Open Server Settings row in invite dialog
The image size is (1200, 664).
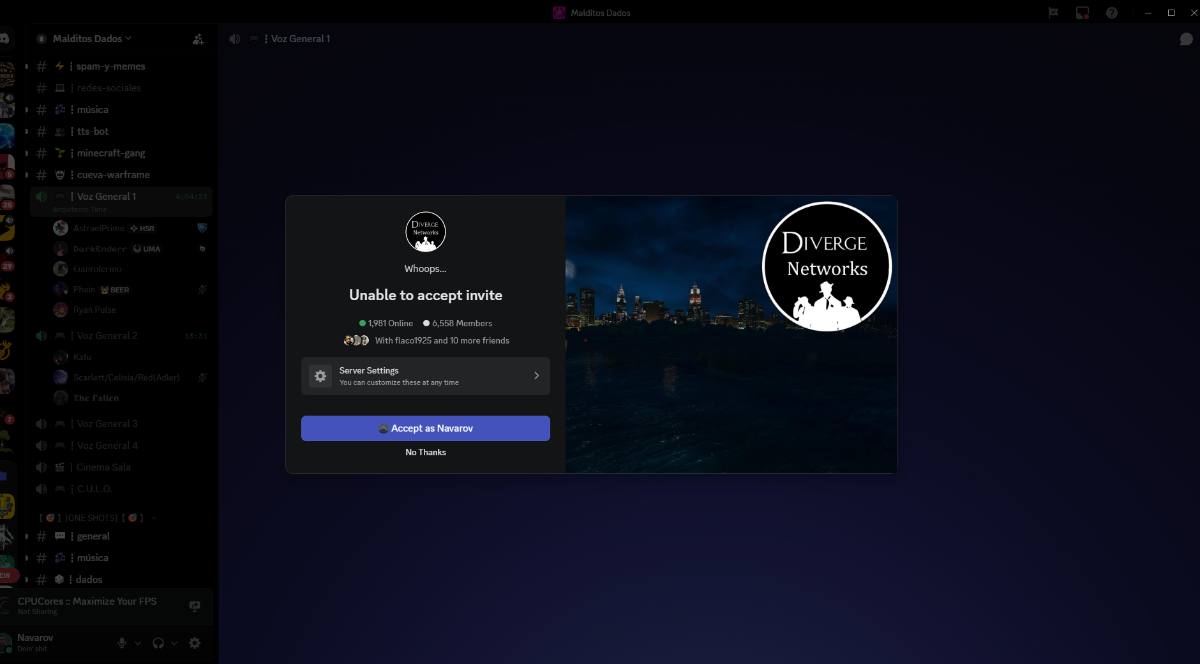tap(425, 376)
